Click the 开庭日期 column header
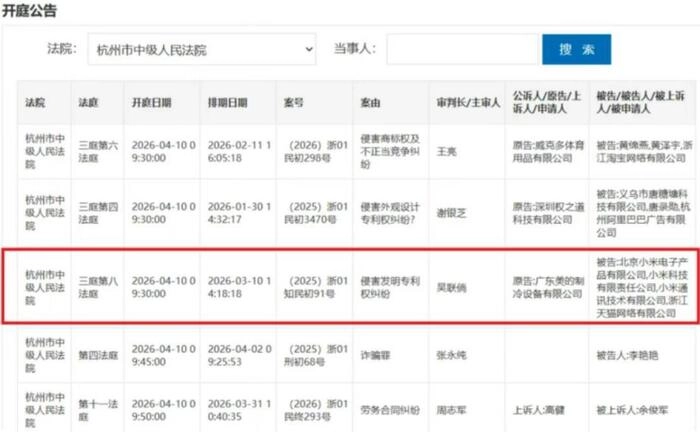The image size is (700, 432). [x=151, y=103]
